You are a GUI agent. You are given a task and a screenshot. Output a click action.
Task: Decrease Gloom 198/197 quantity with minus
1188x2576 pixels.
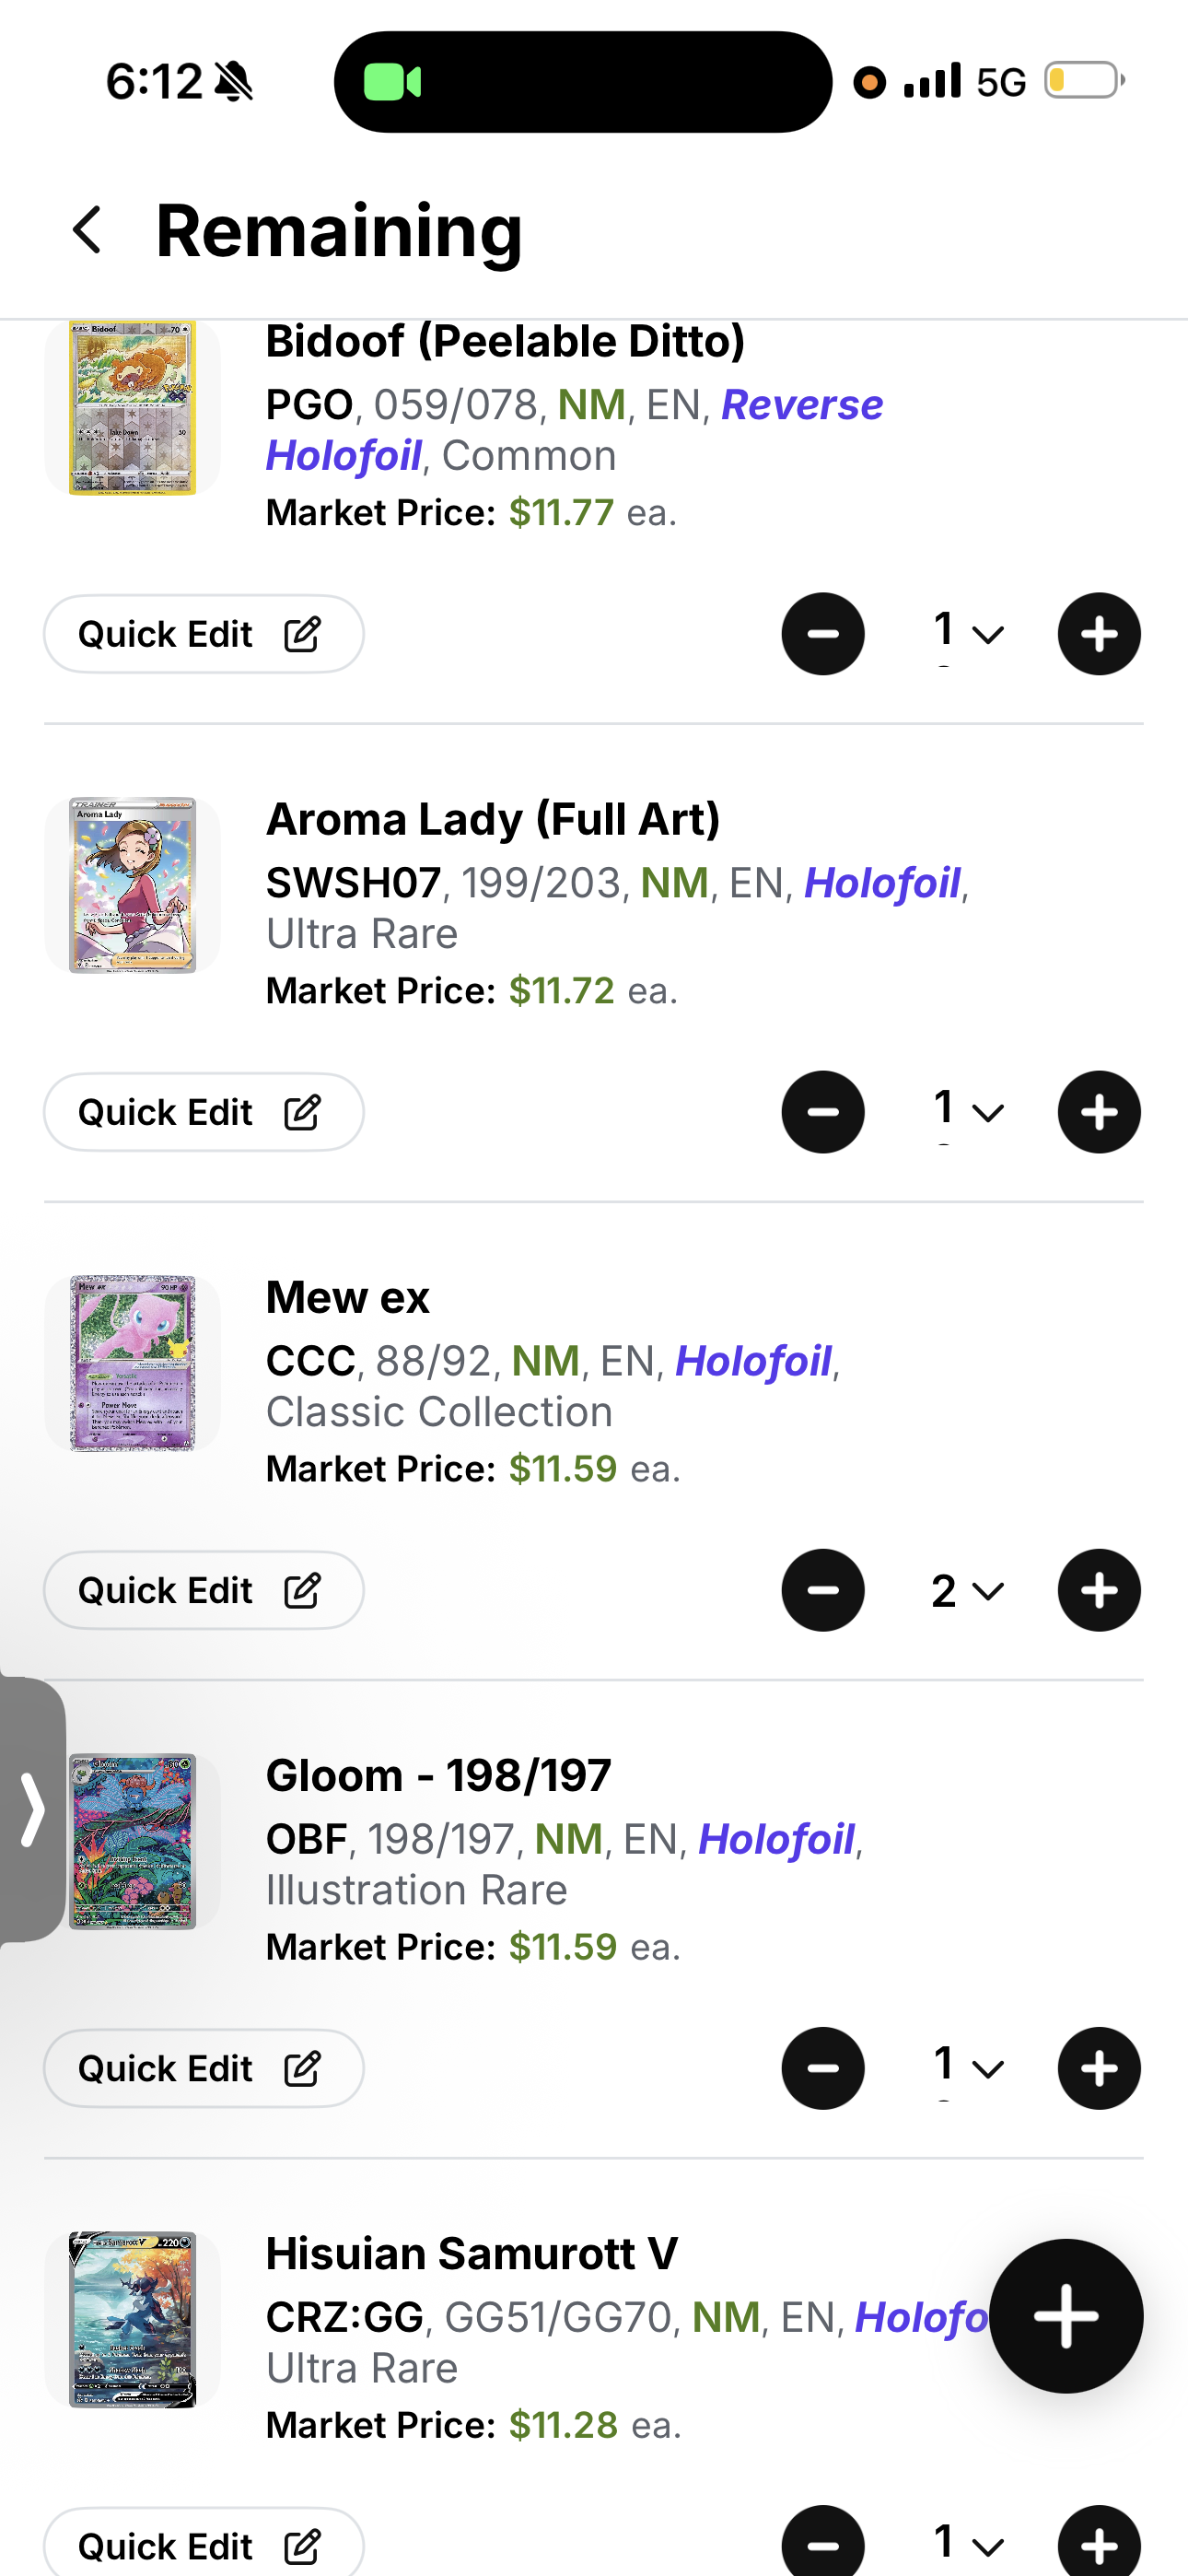(823, 2068)
